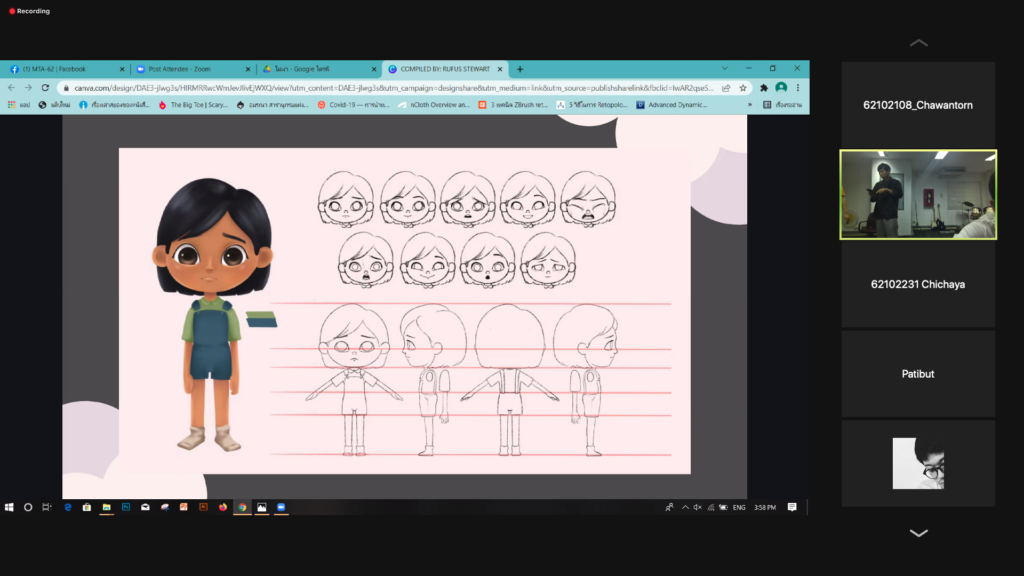This screenshot has width=1024, height=576.
Task: Open Chrome three-dot menu
Action: pos(797,88)
